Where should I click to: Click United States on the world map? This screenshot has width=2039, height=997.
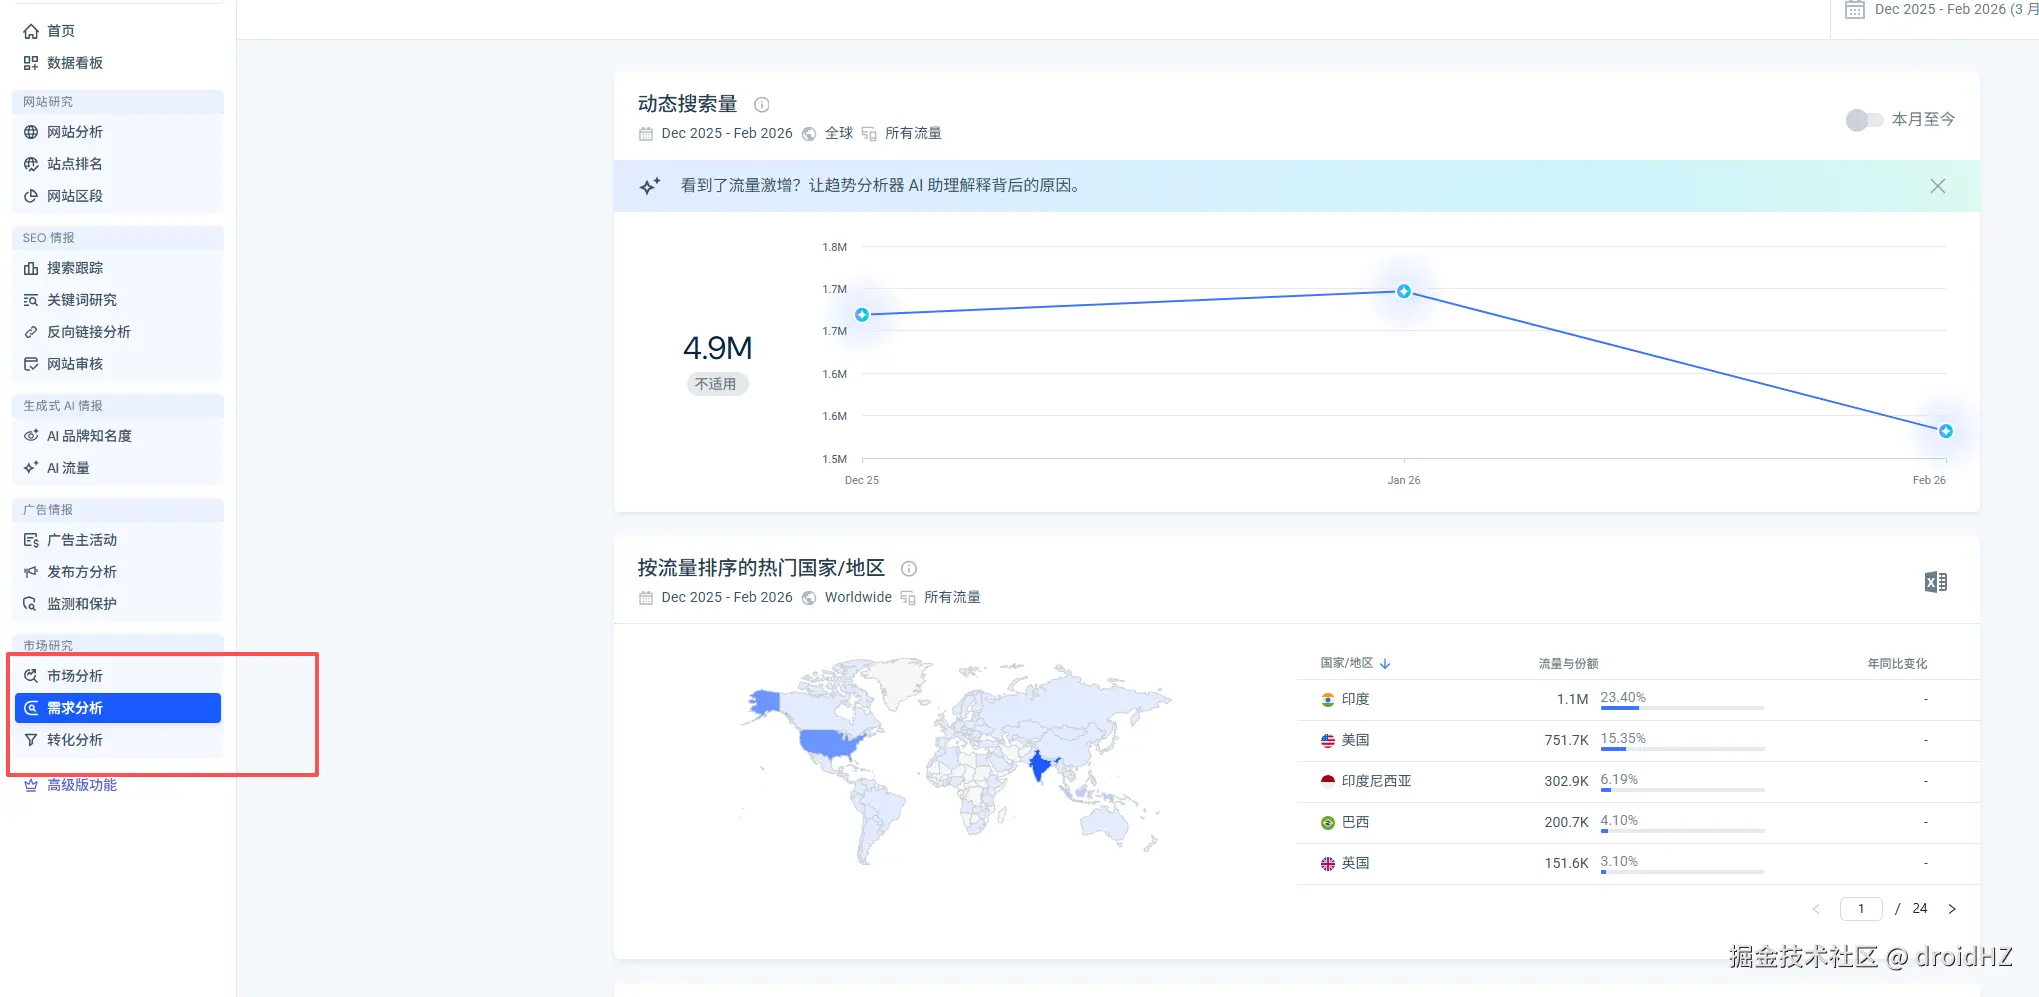pos(830,742)
